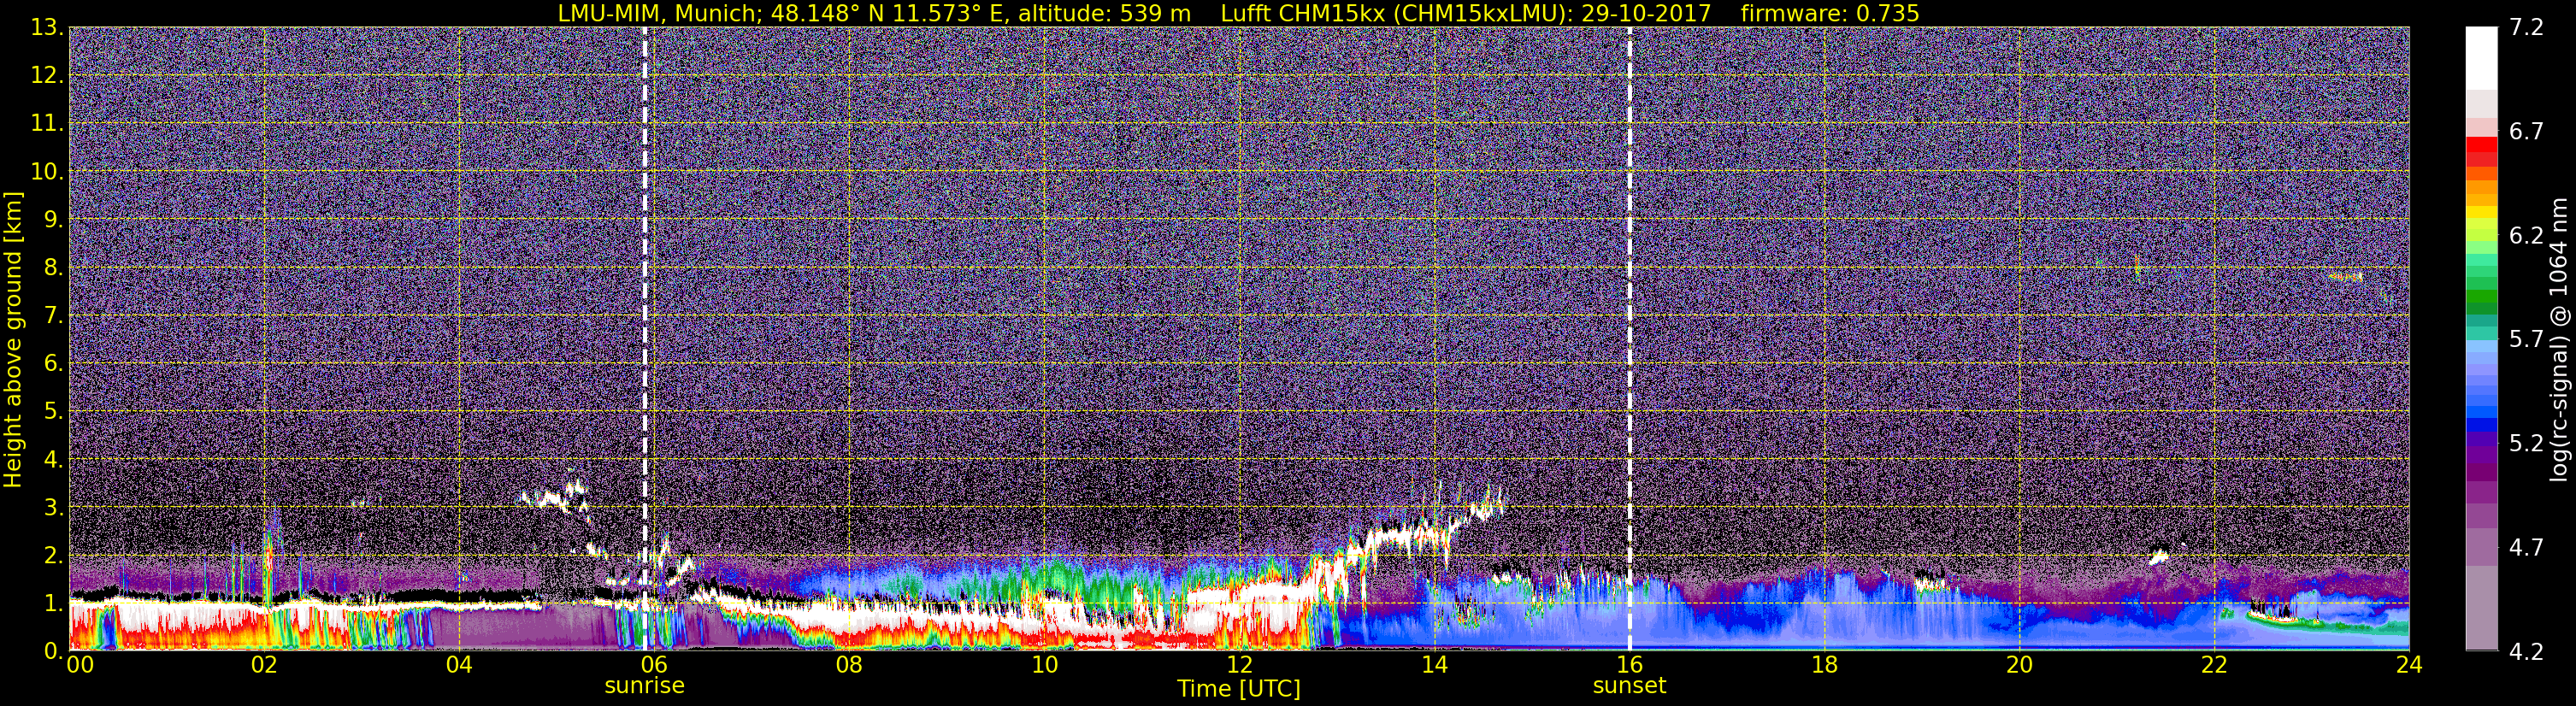
Task: Click the '9.' height tick label
Action: pos(52,219)
